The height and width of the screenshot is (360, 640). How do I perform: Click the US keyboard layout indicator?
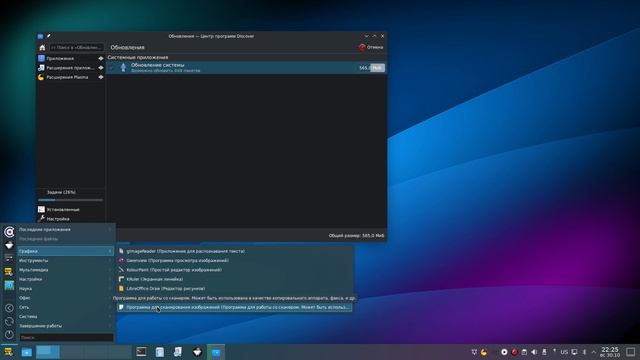click(x=564, y=352)
